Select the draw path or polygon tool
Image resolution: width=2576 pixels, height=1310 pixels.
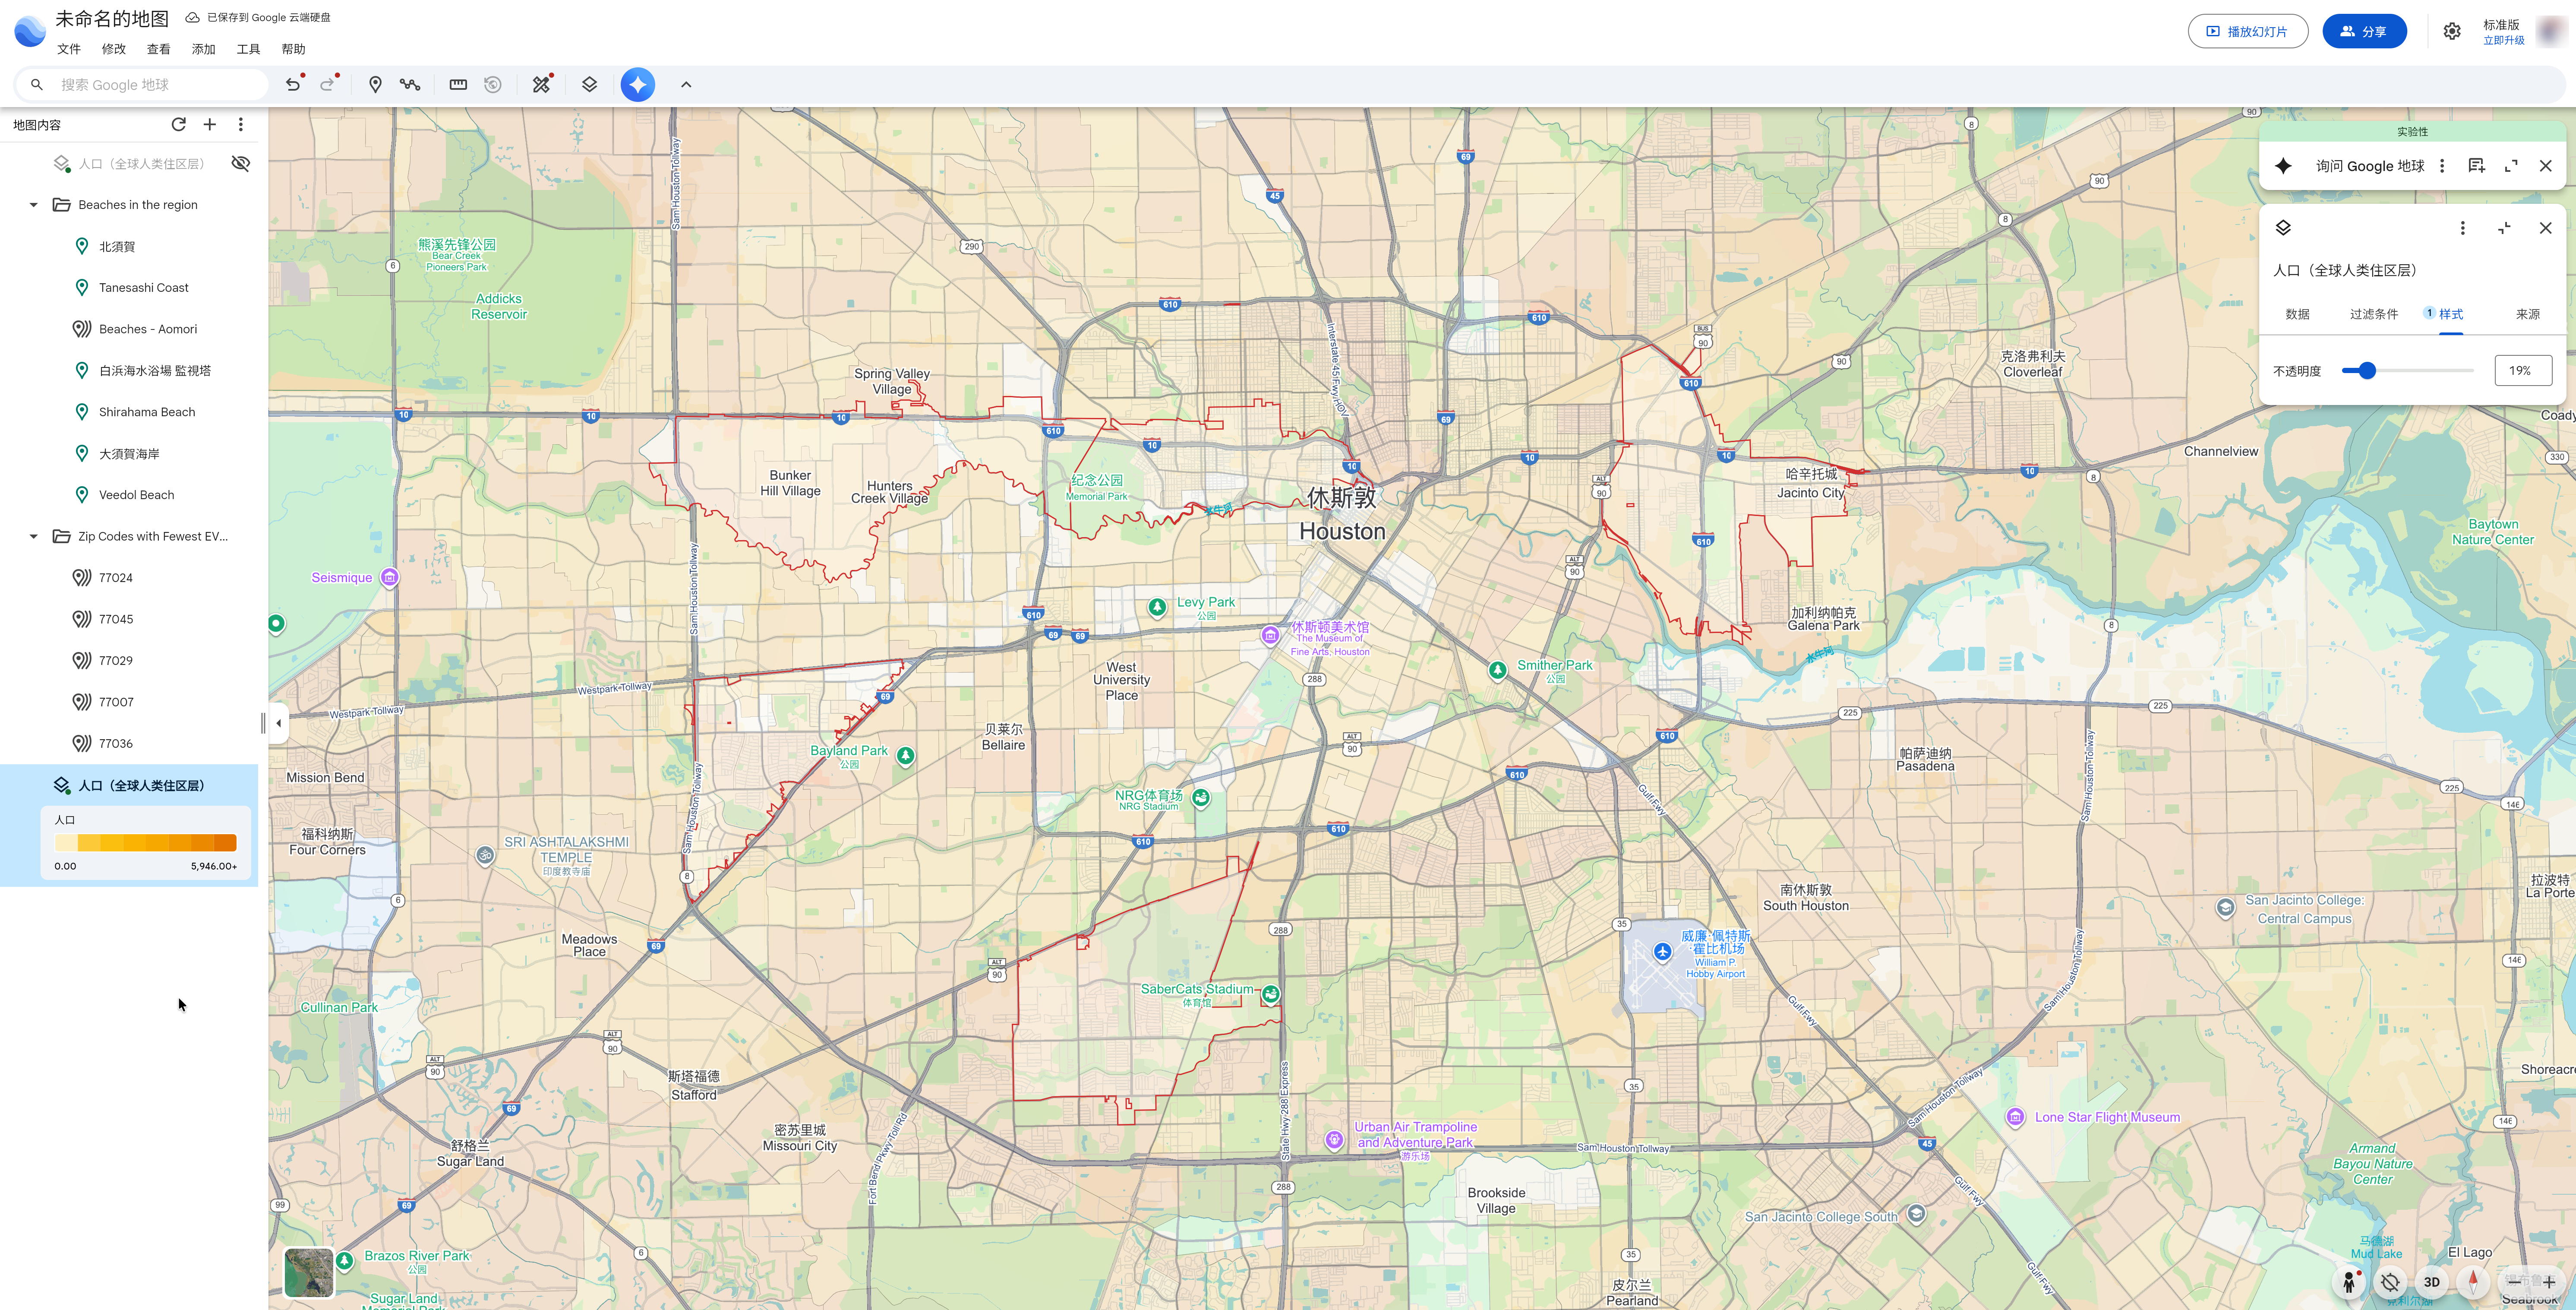point(410,85)
